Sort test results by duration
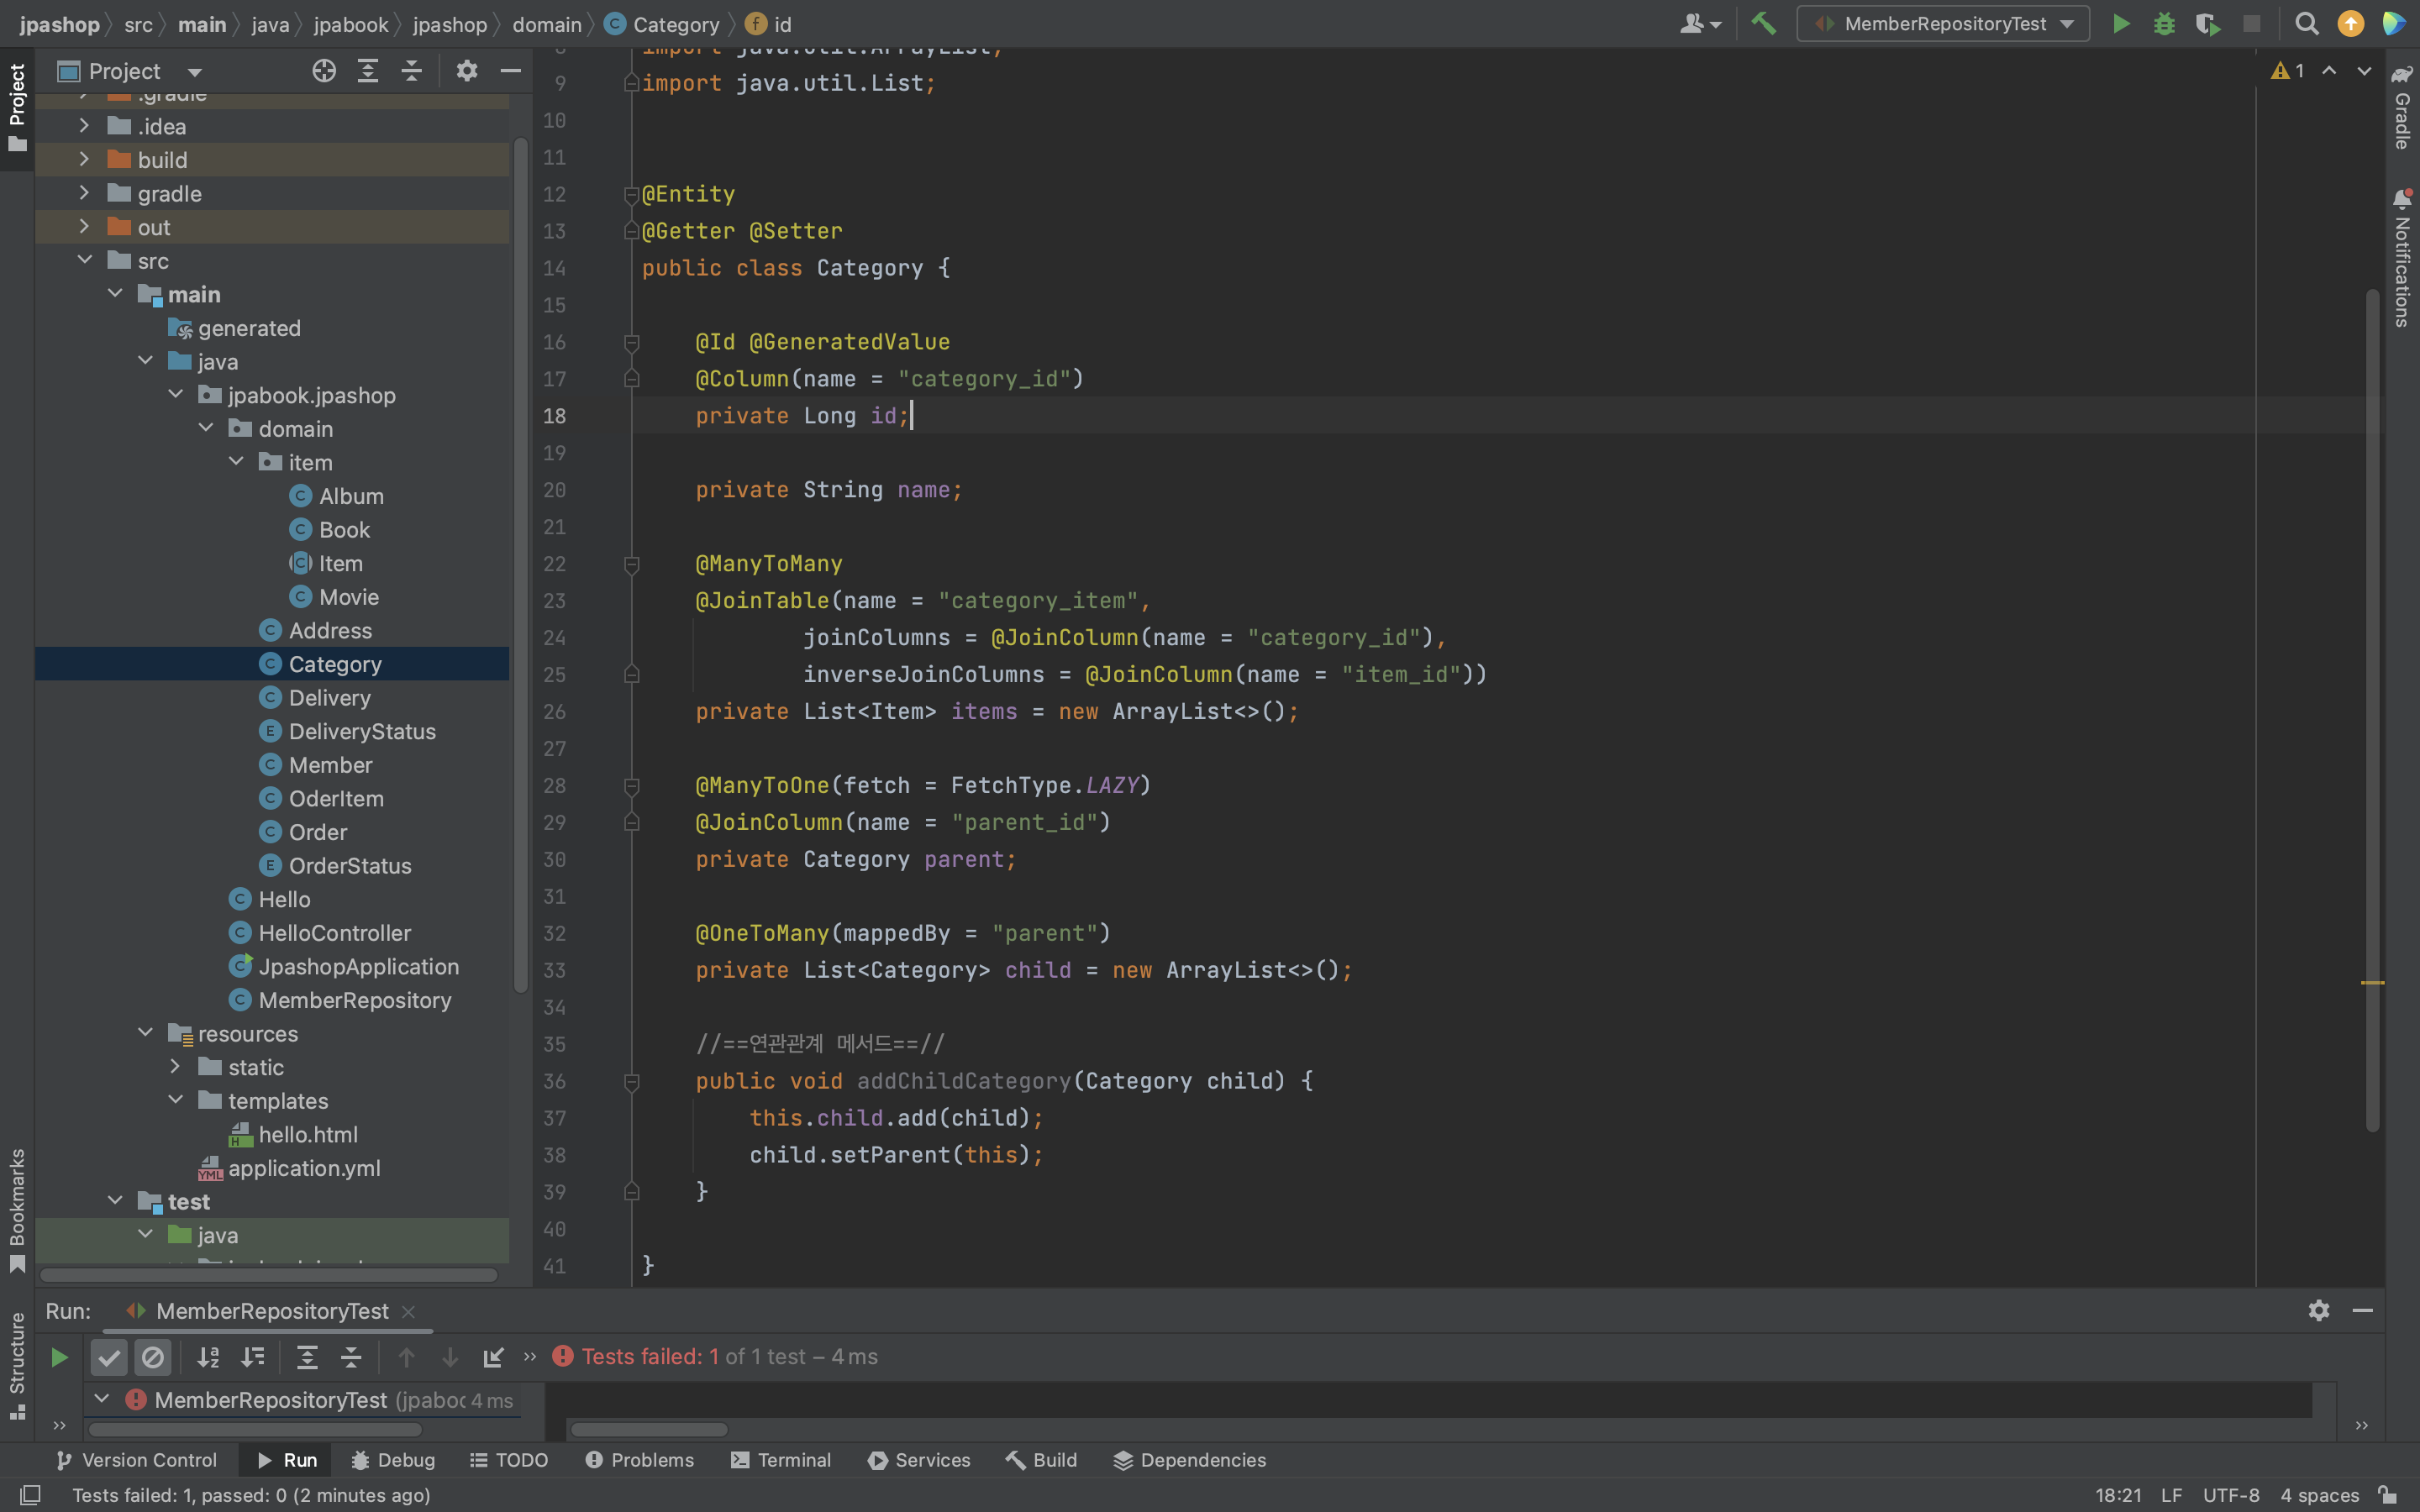 [x=253, y=1357]
